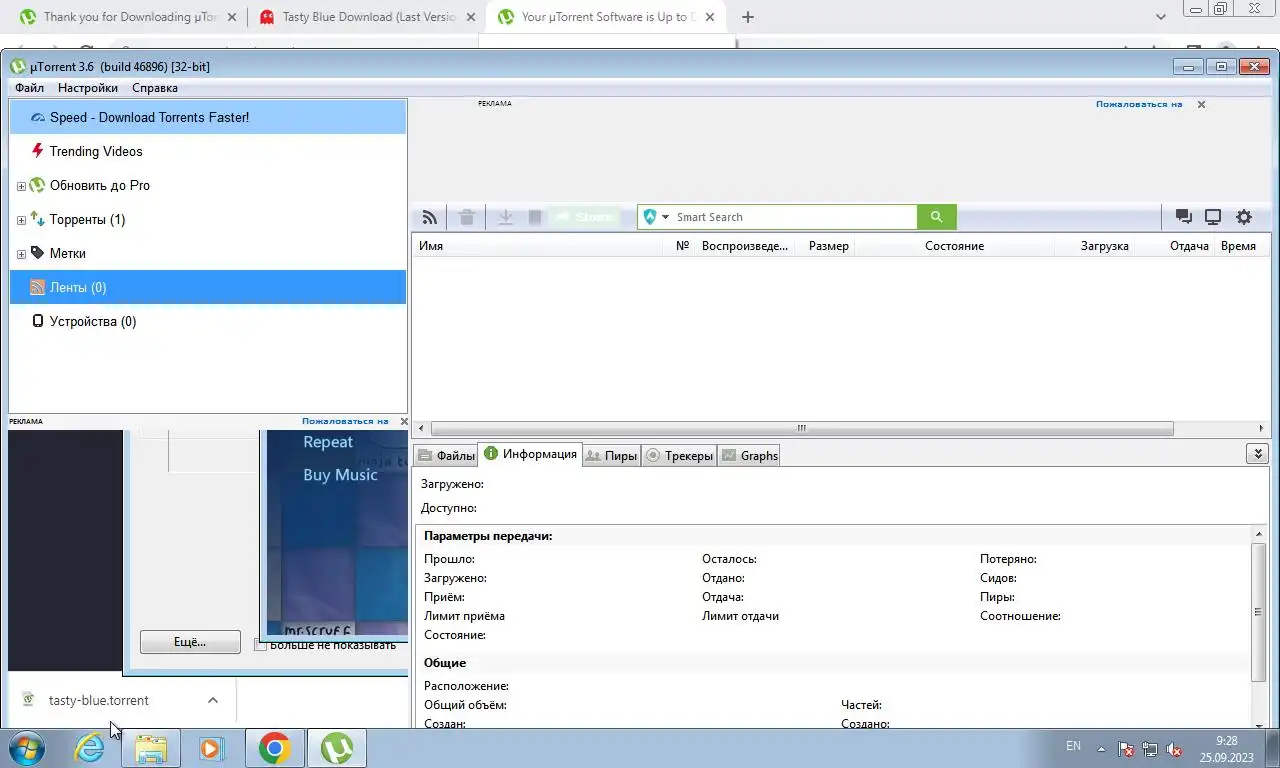Click the green magnifier search button
This screenshot has width=1280, height=768.
937,217
